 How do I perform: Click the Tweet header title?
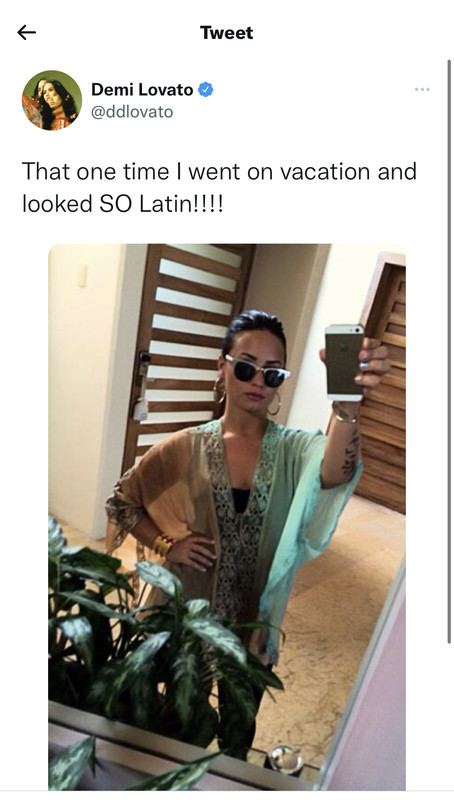(x=226, y=33)
